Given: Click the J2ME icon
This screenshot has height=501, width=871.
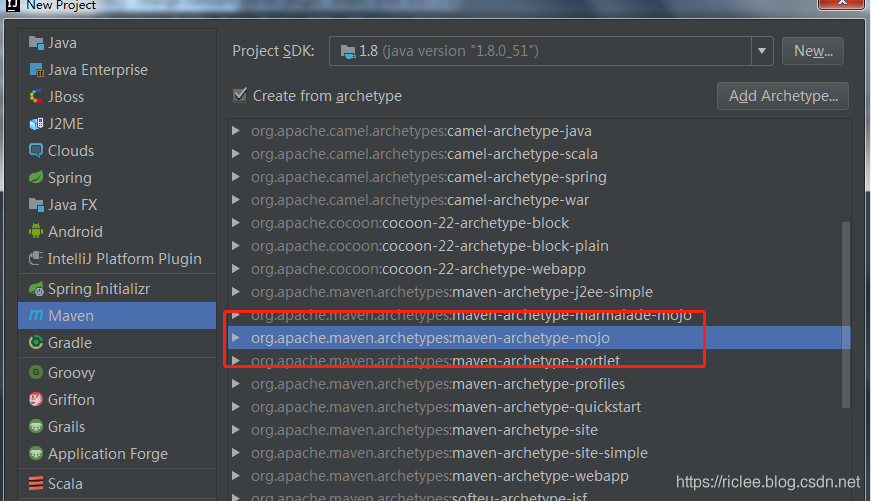Looking at the screenshot, I should click(36, 123).
